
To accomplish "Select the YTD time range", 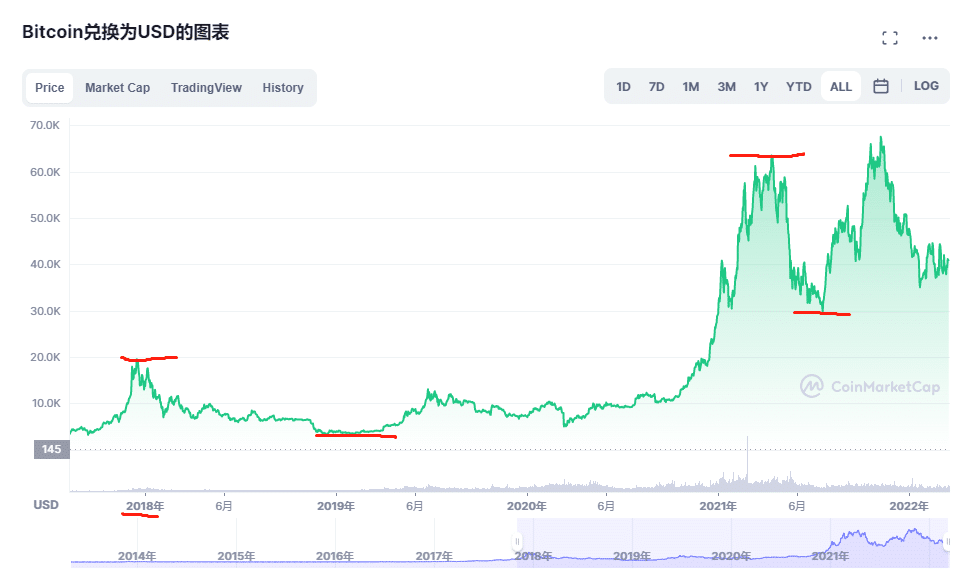I will click(798, 86).
